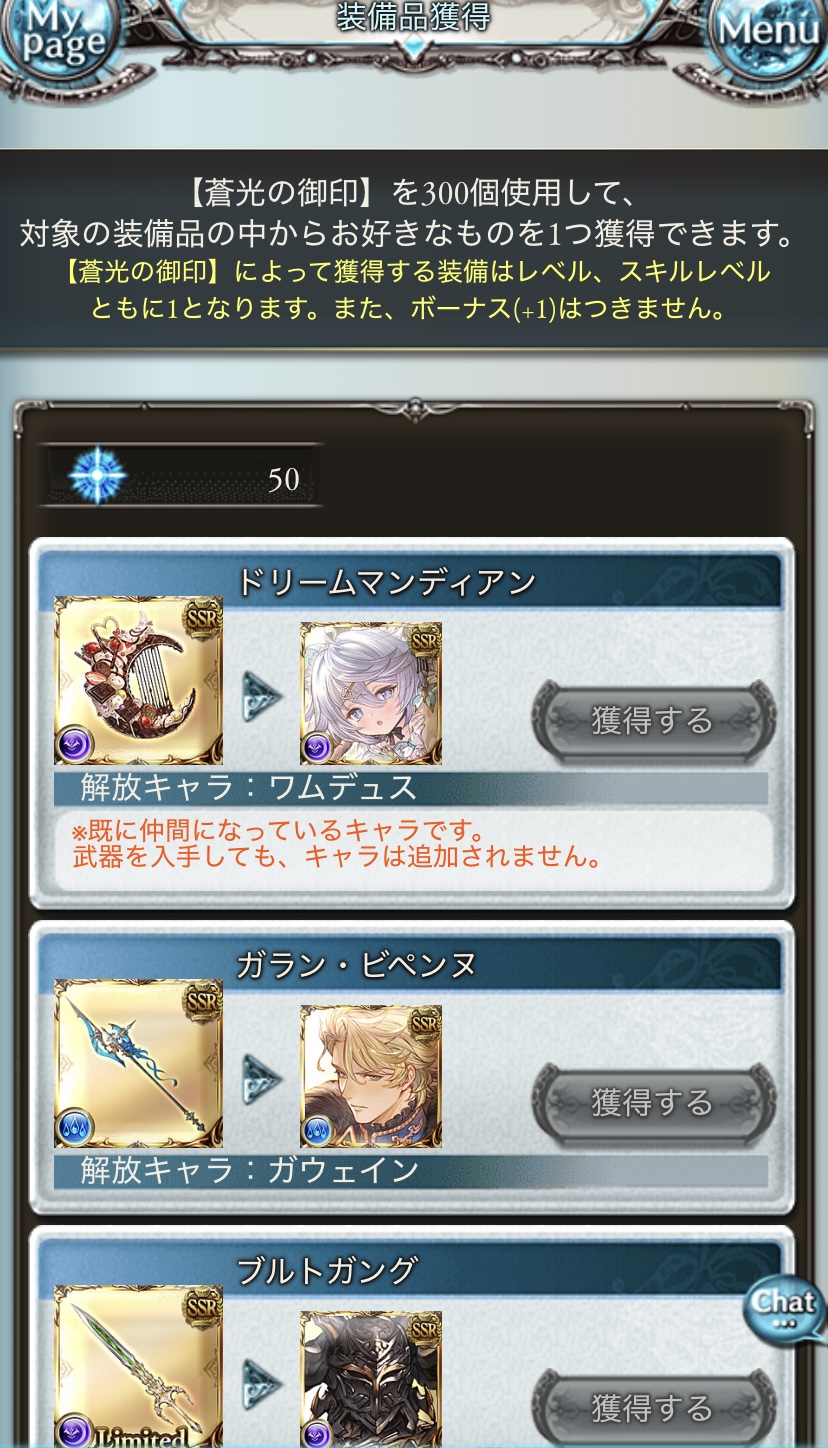Tap the crest count showing 50
This screenshot has height=1448, width=828.
[x=284, y=479]
